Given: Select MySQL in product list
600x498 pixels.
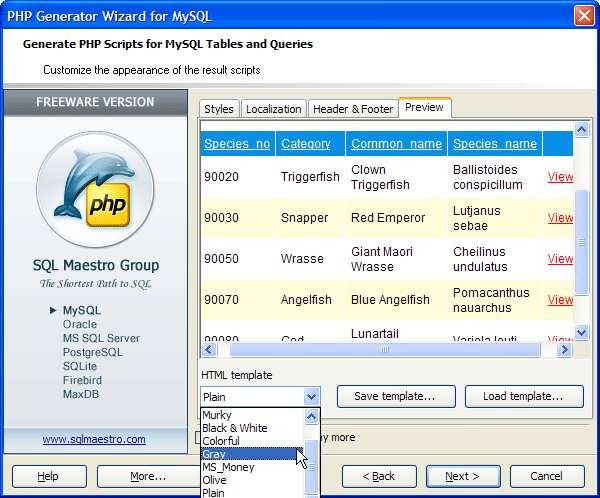Looking at the screenshot, I should pyautogui.click(x=82, y=310).
